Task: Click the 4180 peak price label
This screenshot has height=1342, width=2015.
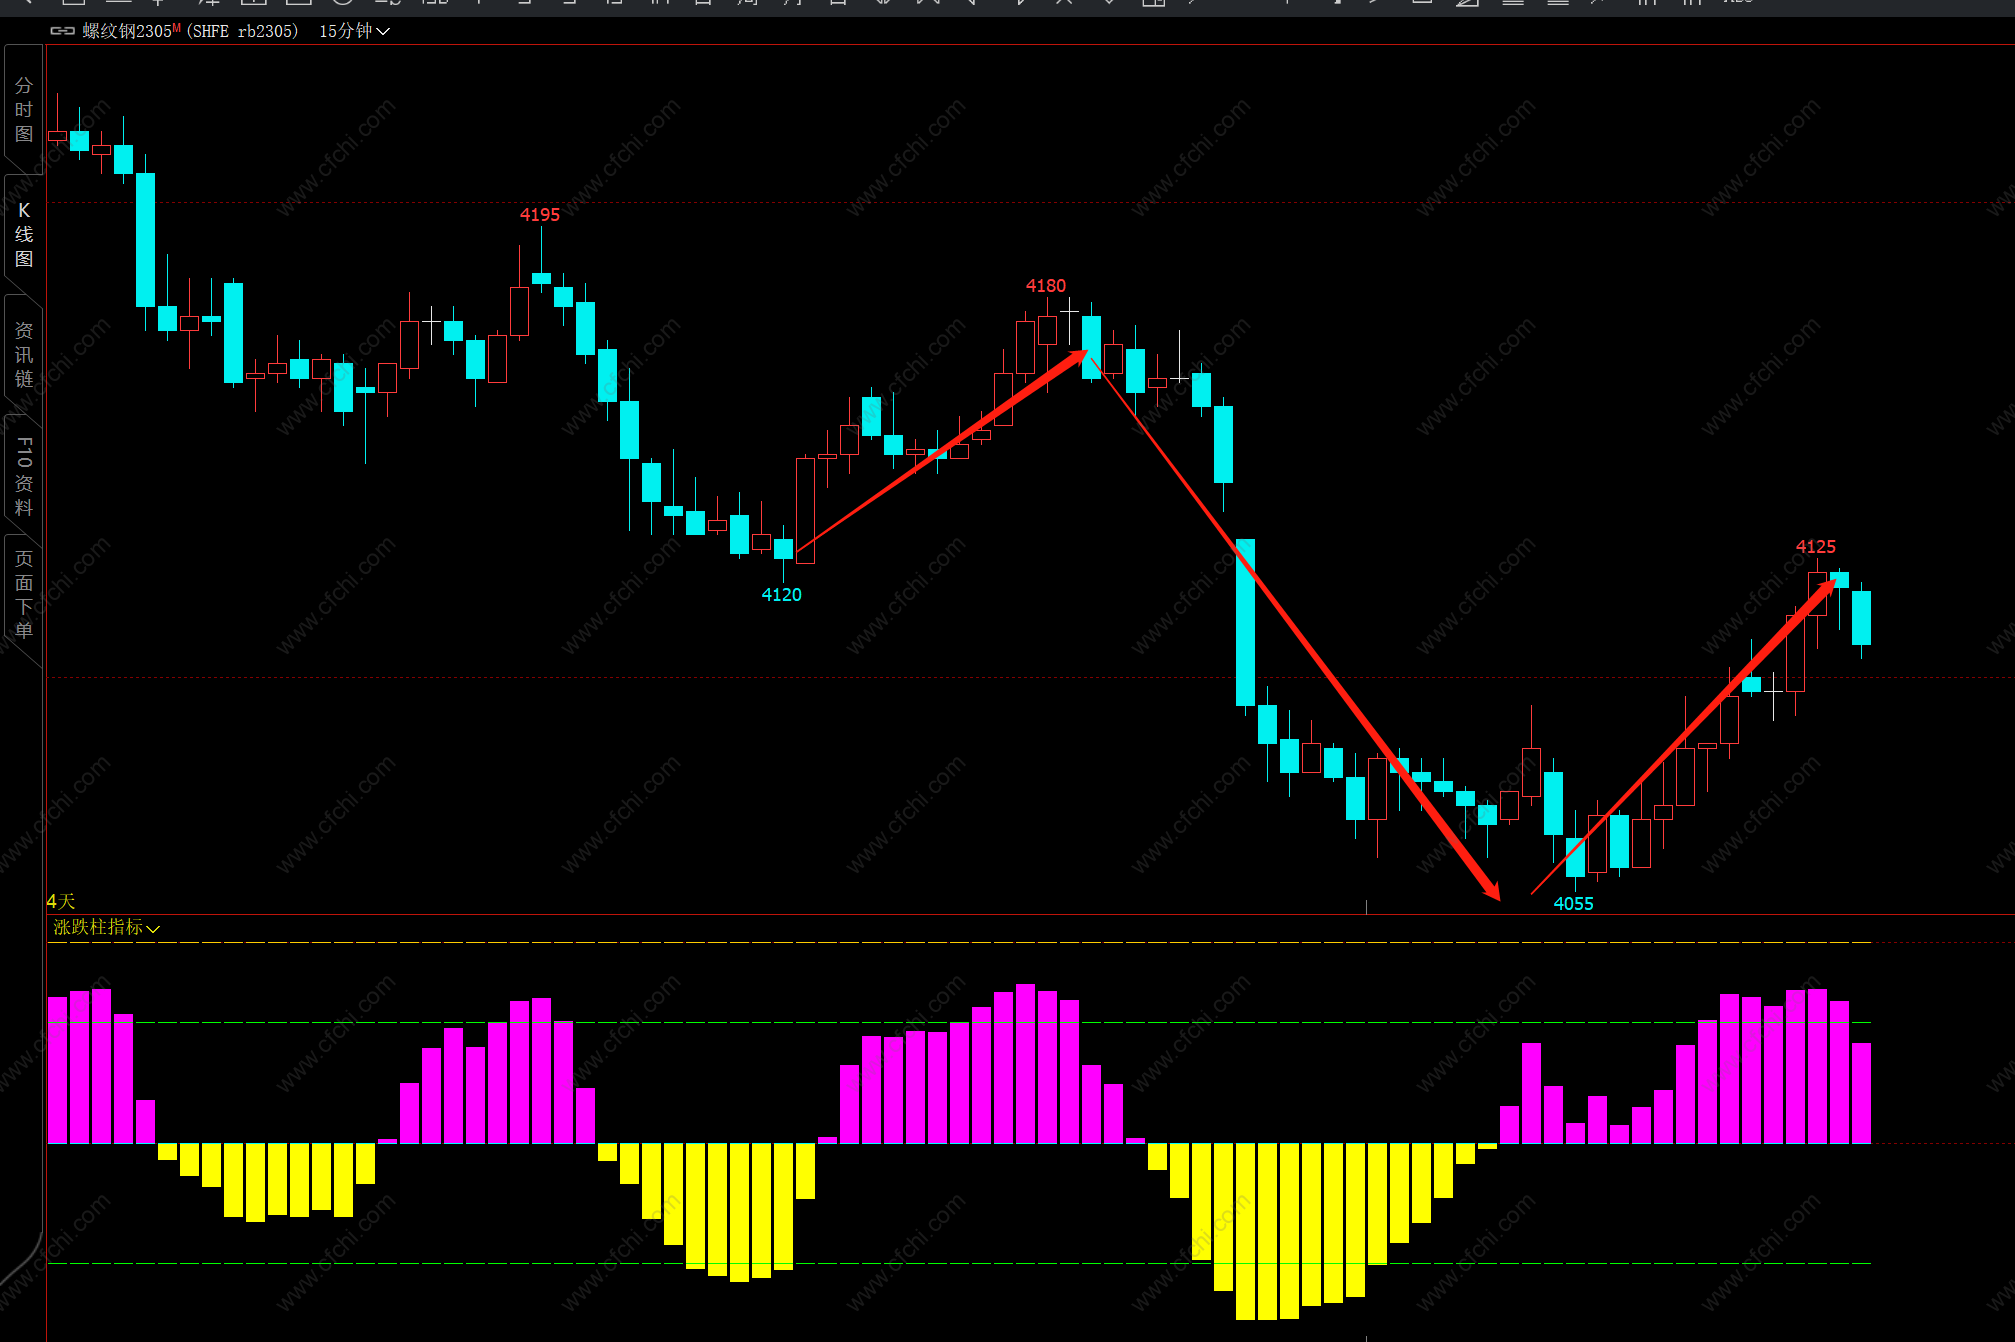Action: (x=1045, y=285)
